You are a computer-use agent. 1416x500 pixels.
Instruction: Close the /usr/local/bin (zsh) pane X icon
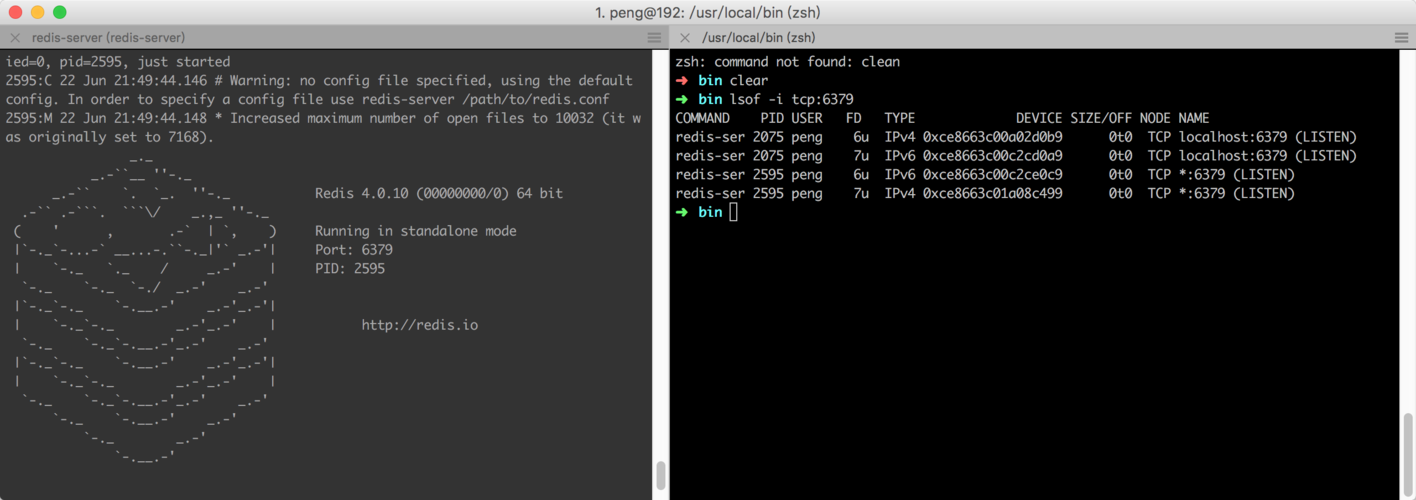pos(684,38)
